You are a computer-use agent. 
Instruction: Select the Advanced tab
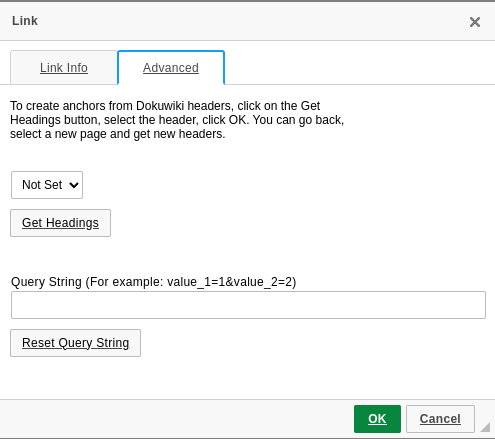(171, 68)
